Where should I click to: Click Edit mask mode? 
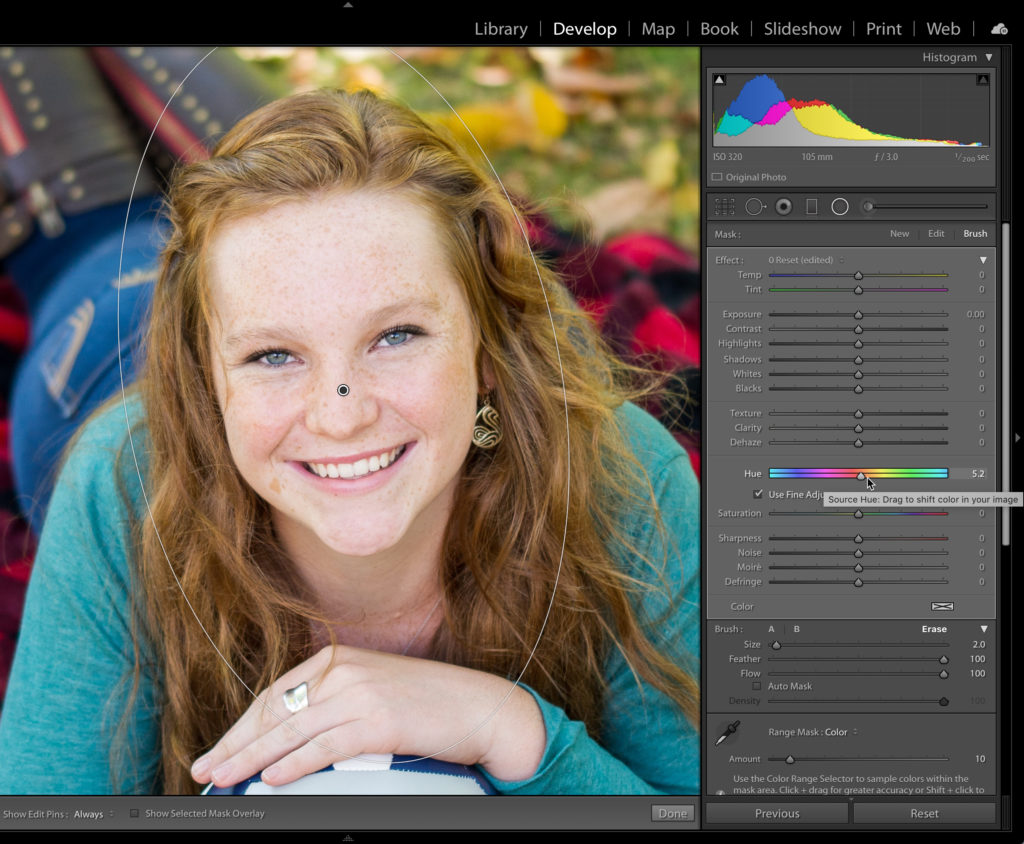click(936, 234)
